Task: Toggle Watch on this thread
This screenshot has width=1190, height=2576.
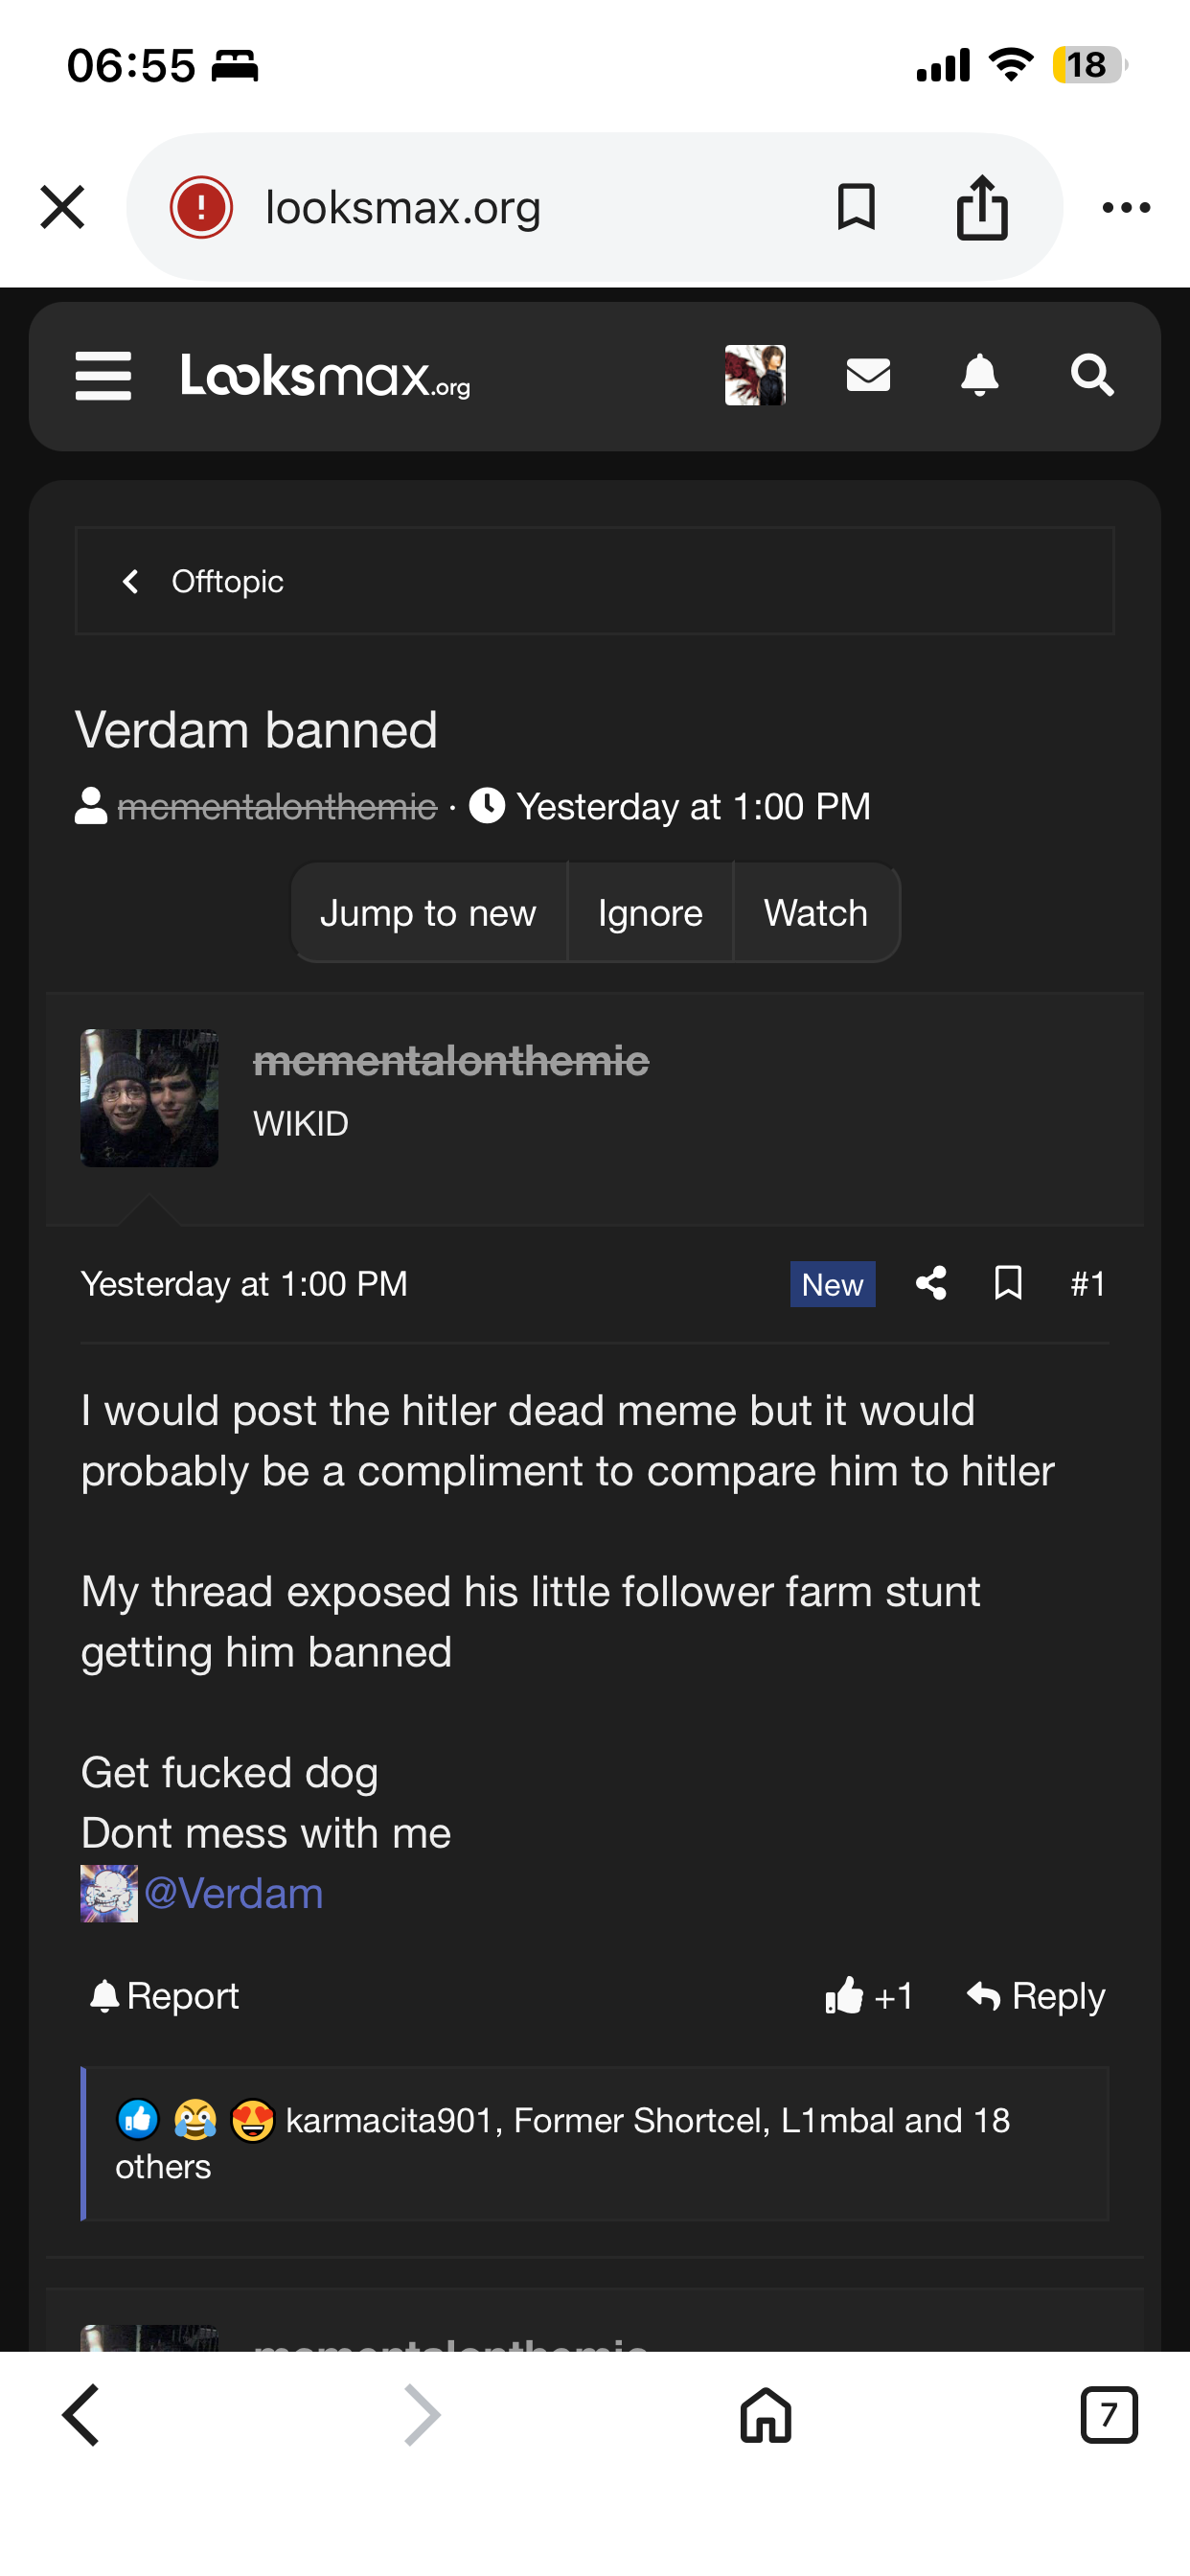Action: [815, 913]
